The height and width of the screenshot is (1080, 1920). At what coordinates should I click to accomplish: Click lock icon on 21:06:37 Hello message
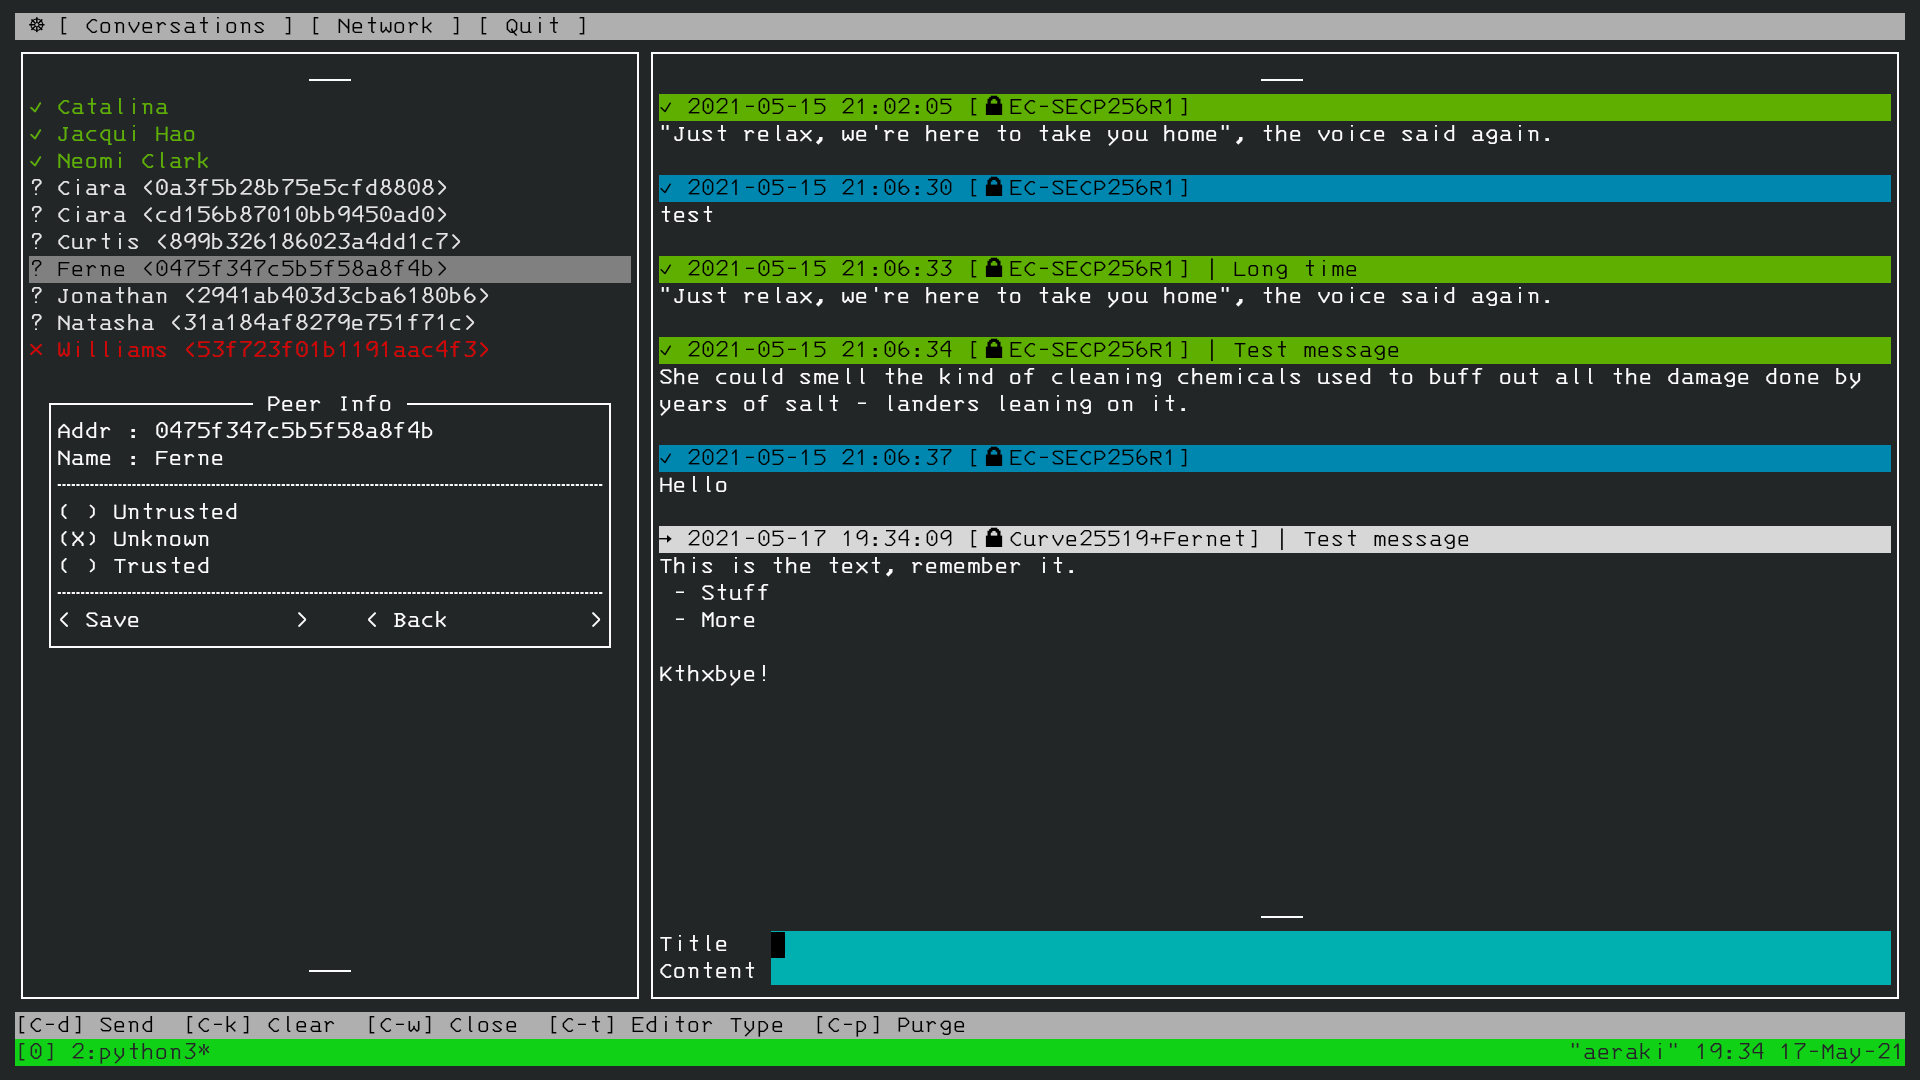coord(993,457)
